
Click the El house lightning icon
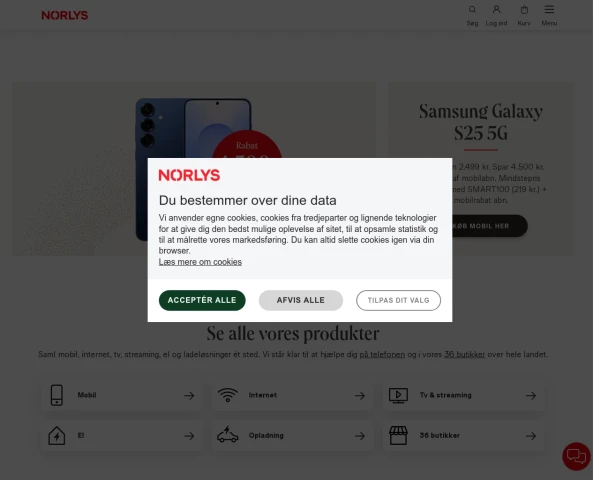[x=57, y=436]
